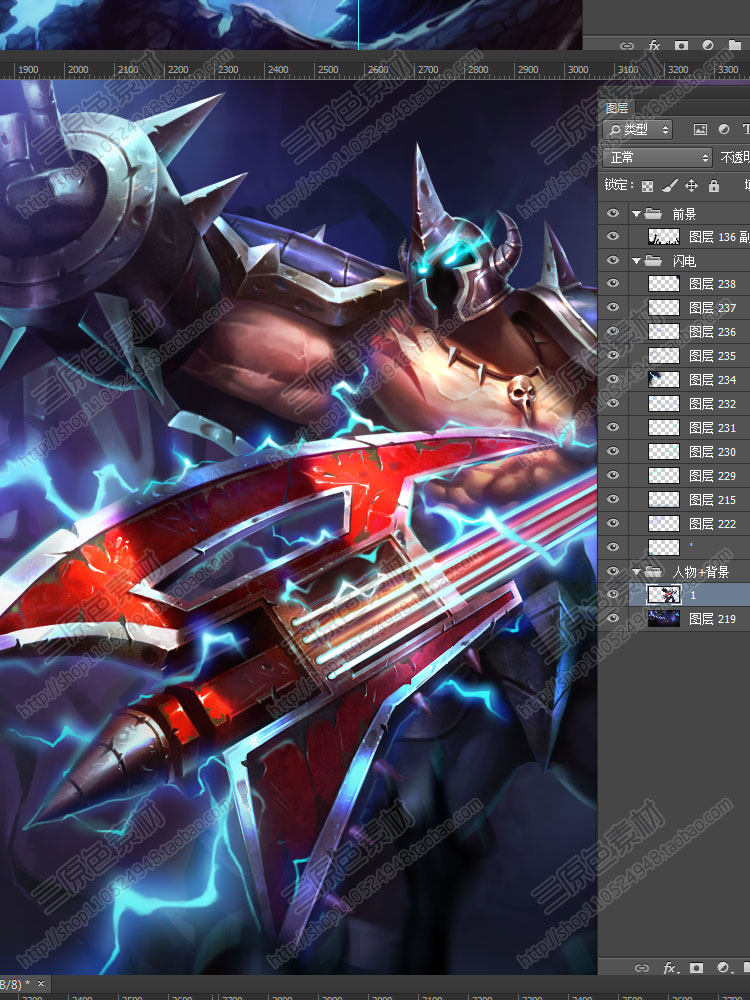Select layer 图层 229
Image resolution: width=750 pixels, height=1000 pixels.
pos(689,475)
